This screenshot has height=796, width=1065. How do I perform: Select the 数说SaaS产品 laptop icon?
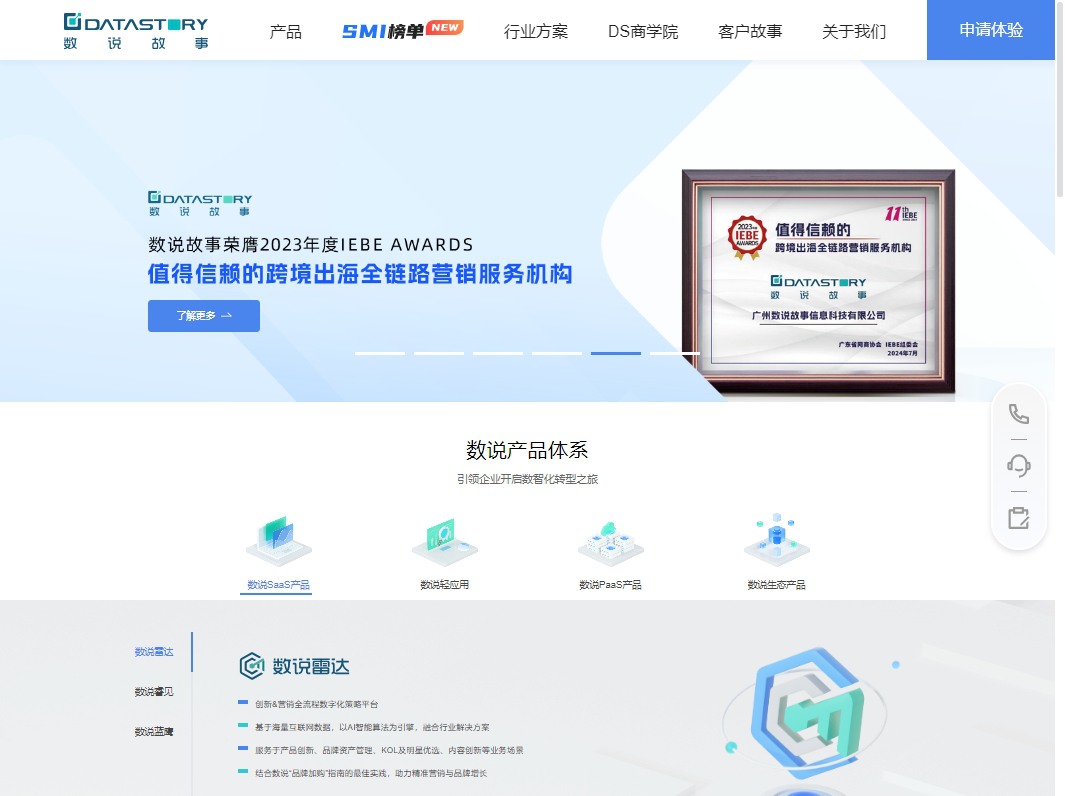point(278,541)
